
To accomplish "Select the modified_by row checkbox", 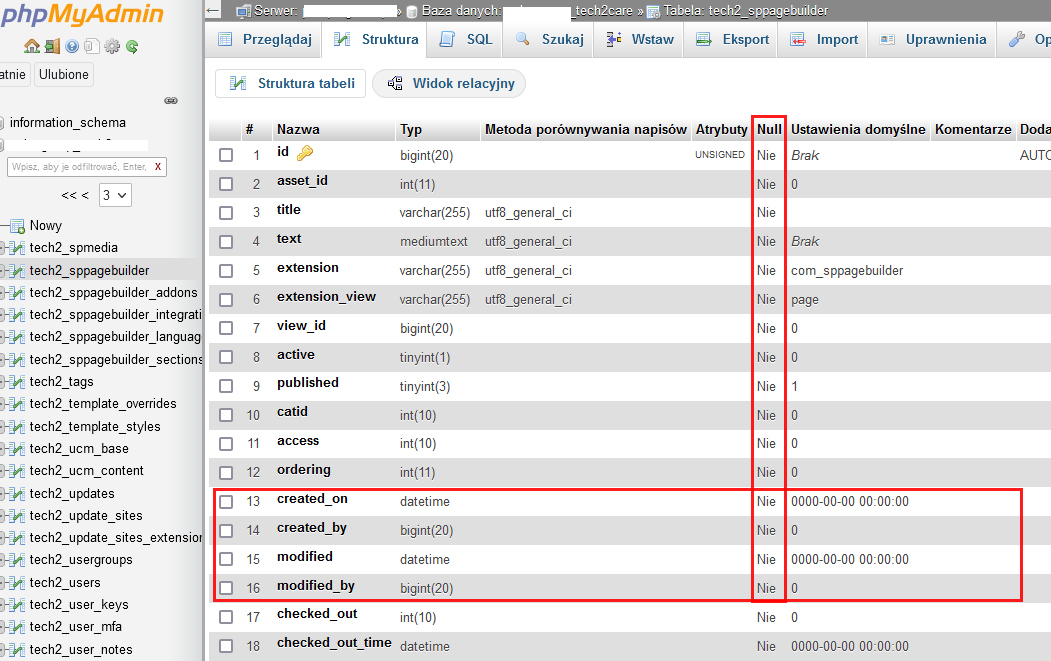I will coord(226,588).
